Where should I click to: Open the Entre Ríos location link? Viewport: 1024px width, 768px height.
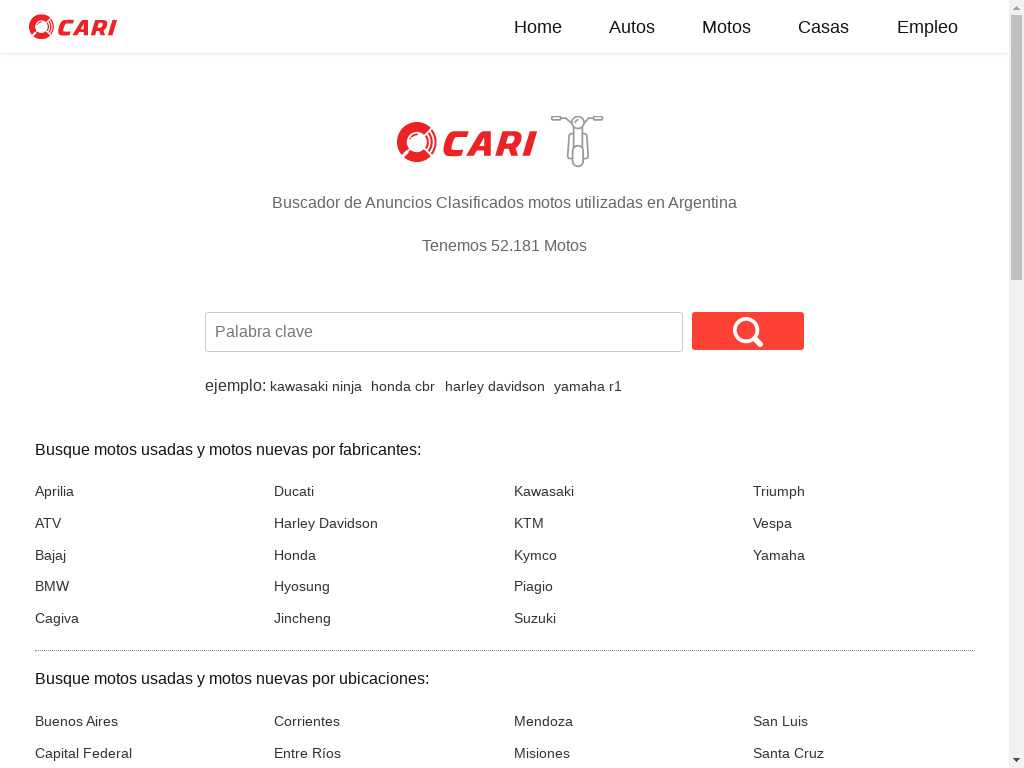pyautogui.click(x=308, y=753)
